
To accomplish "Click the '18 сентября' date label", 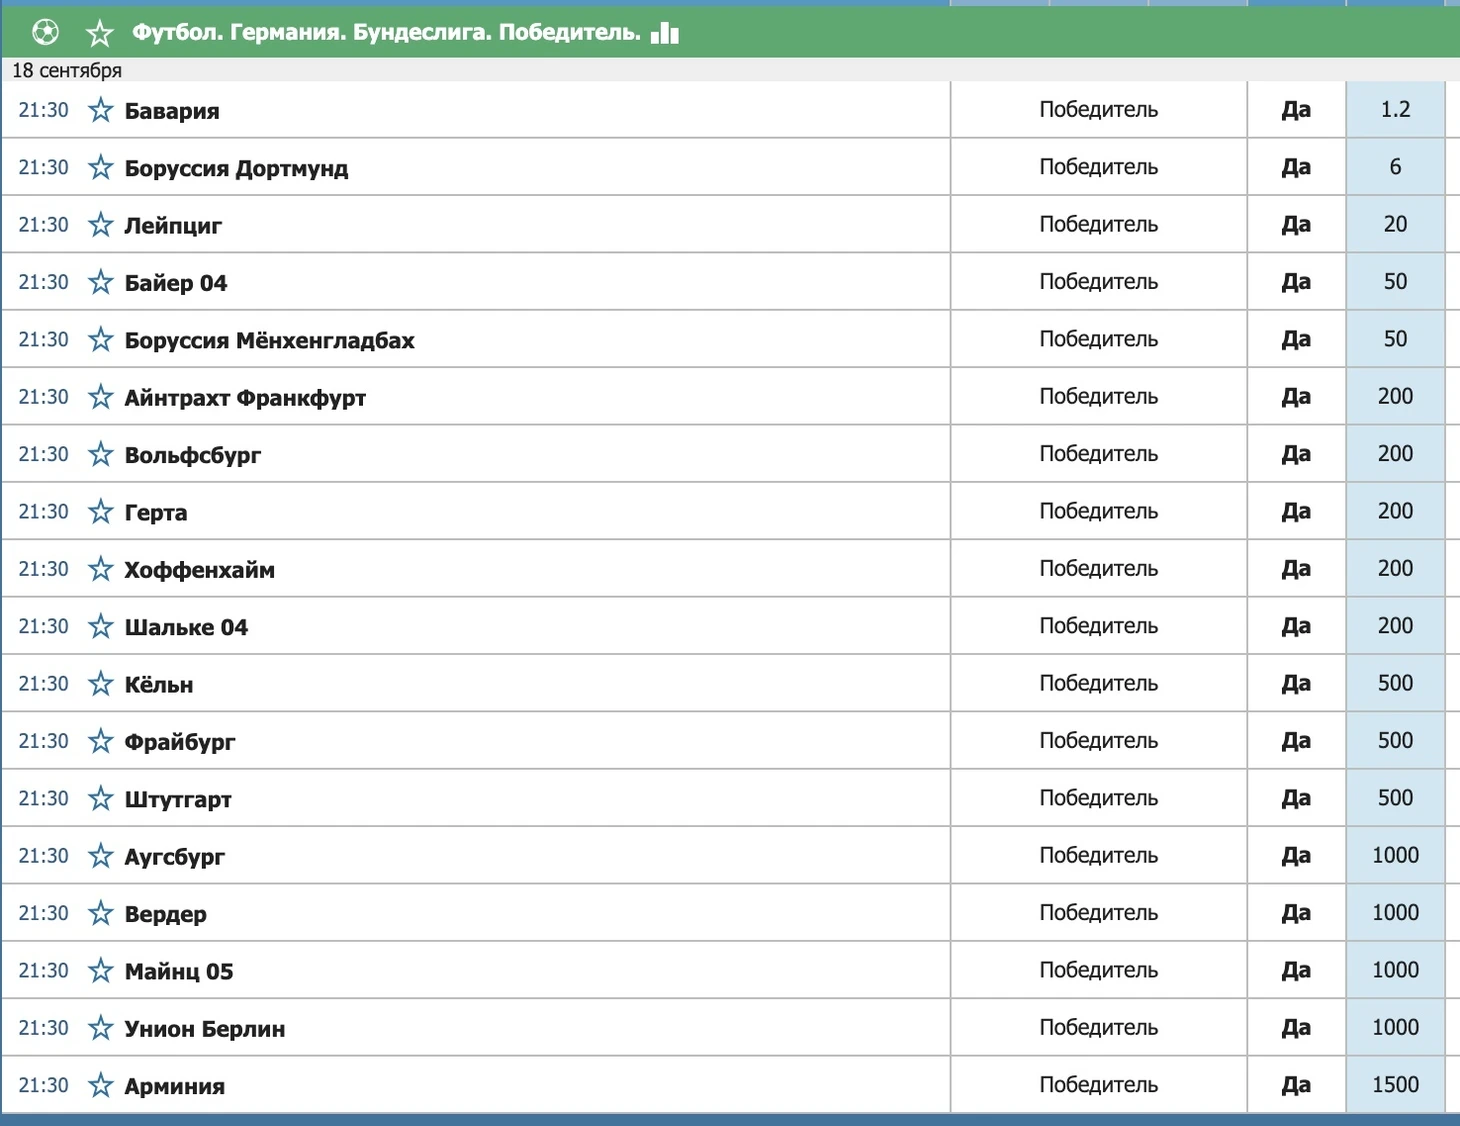I will [67, 70].
